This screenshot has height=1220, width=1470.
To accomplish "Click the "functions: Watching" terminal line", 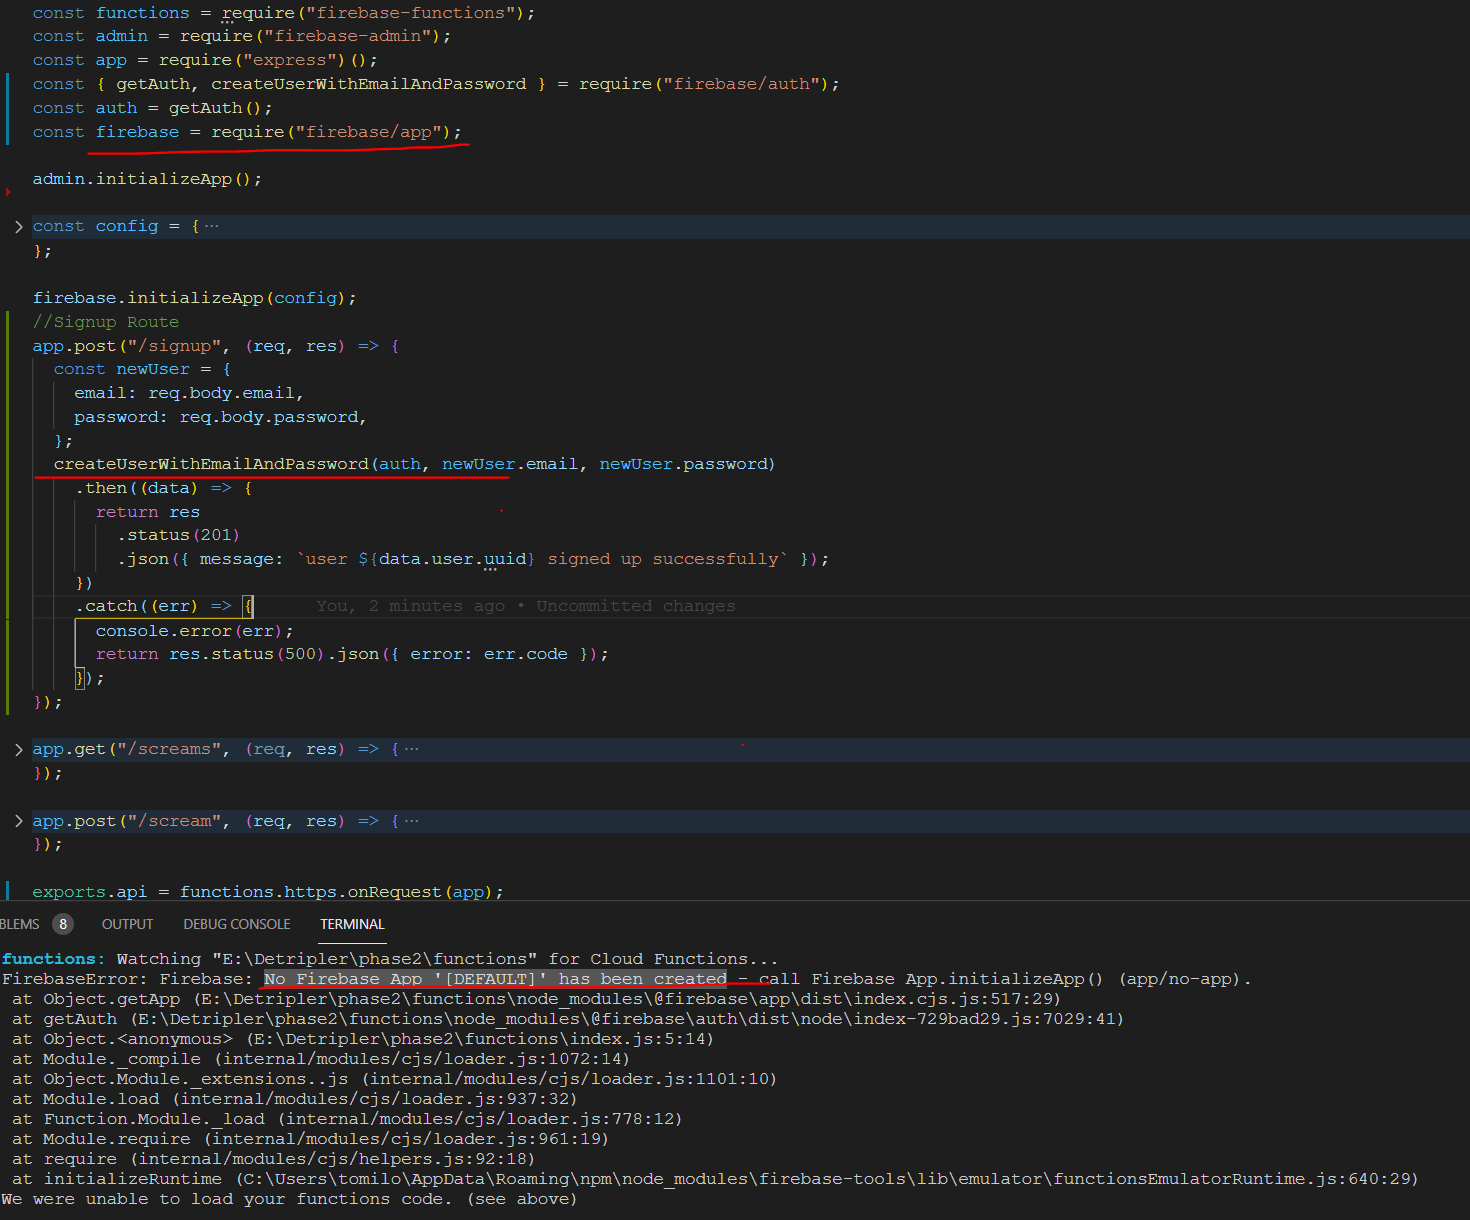I will (390, 959).
